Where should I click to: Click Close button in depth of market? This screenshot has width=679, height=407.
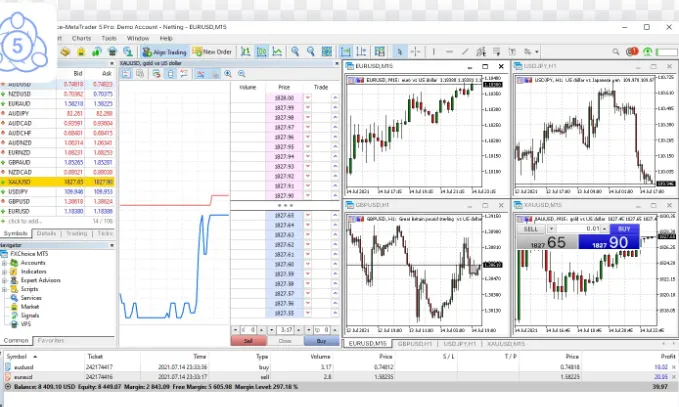coord(285,341)
